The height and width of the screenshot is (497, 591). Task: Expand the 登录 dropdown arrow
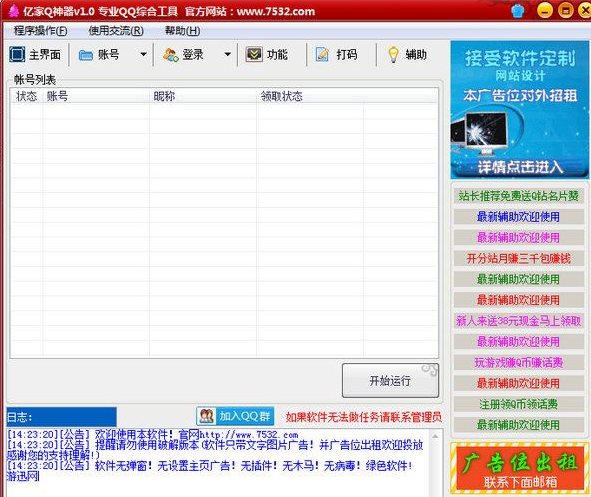(228, 55)
